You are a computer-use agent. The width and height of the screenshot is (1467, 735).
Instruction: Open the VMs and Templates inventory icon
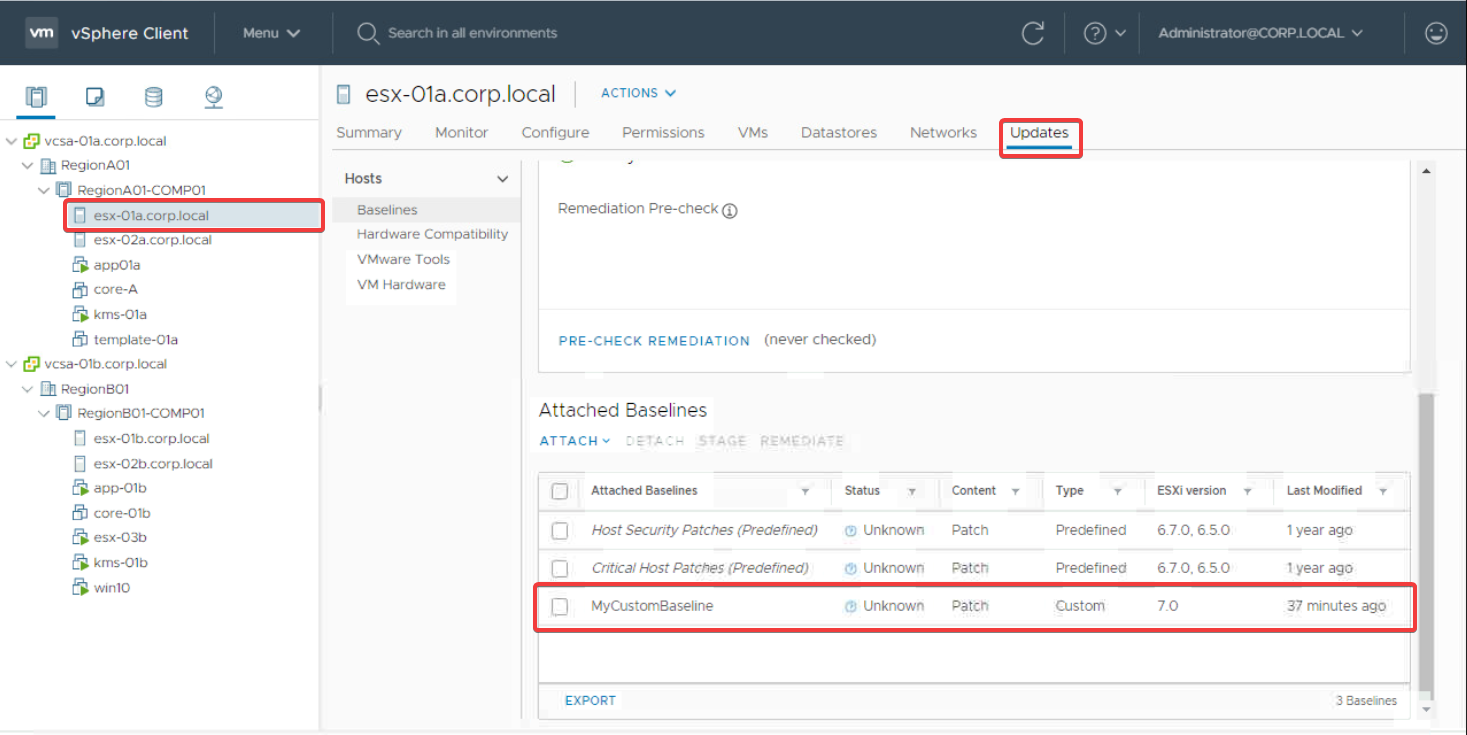click(95, 97)
